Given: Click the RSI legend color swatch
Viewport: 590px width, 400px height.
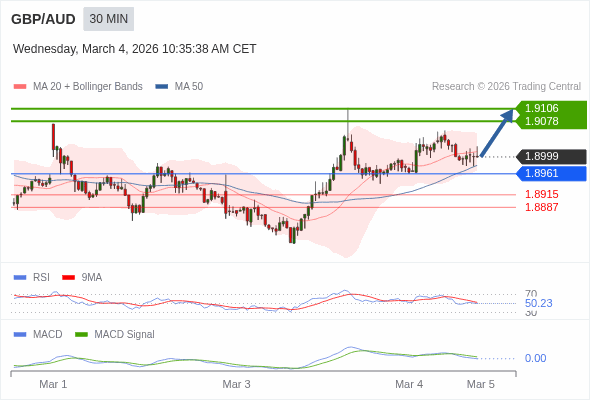Looking at the screenshot, I should [20, 278].
